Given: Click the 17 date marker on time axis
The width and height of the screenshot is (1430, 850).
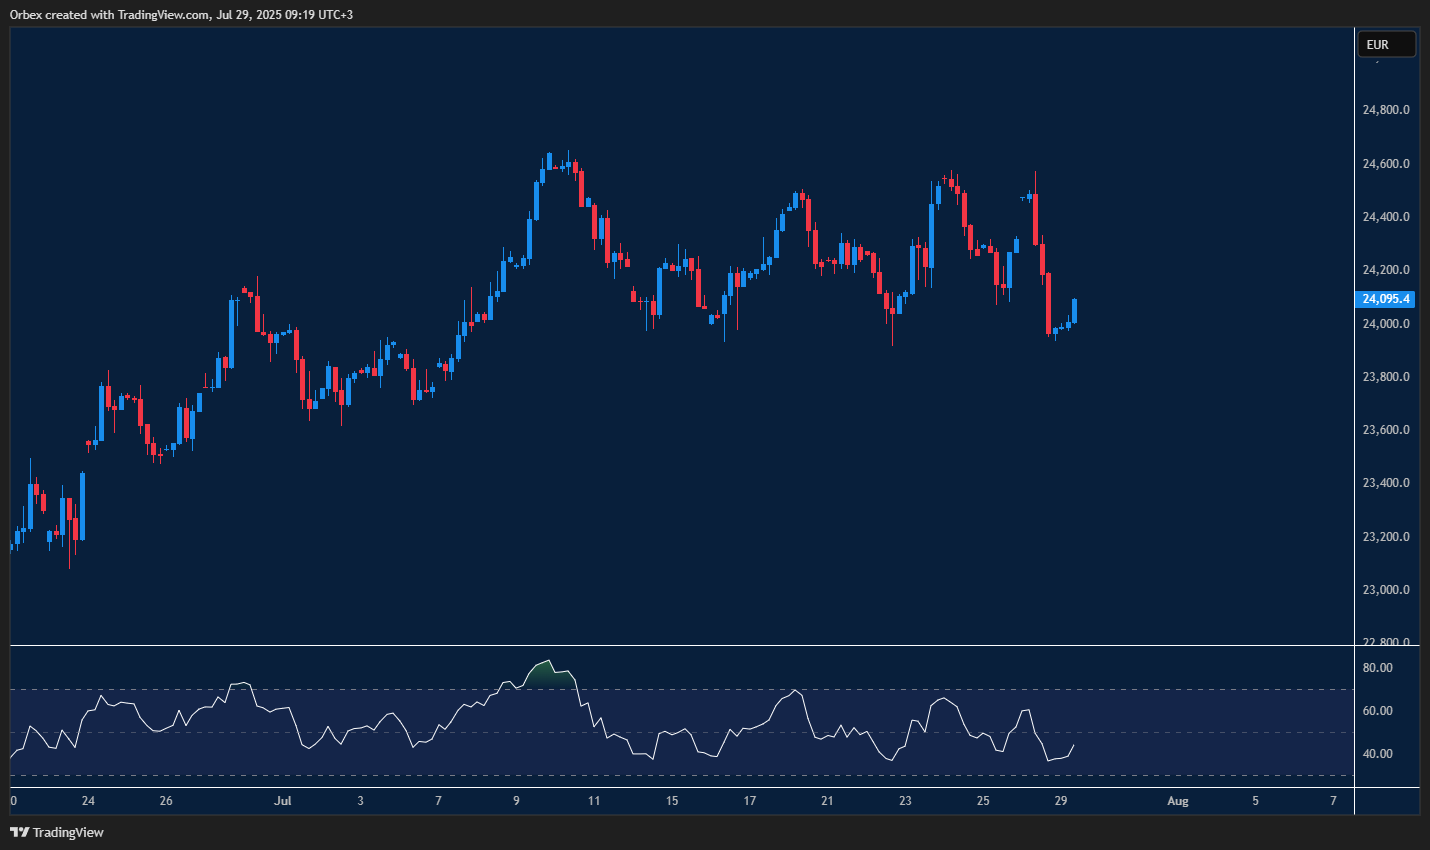Looking at the screenshot, I should click(750, 801).
